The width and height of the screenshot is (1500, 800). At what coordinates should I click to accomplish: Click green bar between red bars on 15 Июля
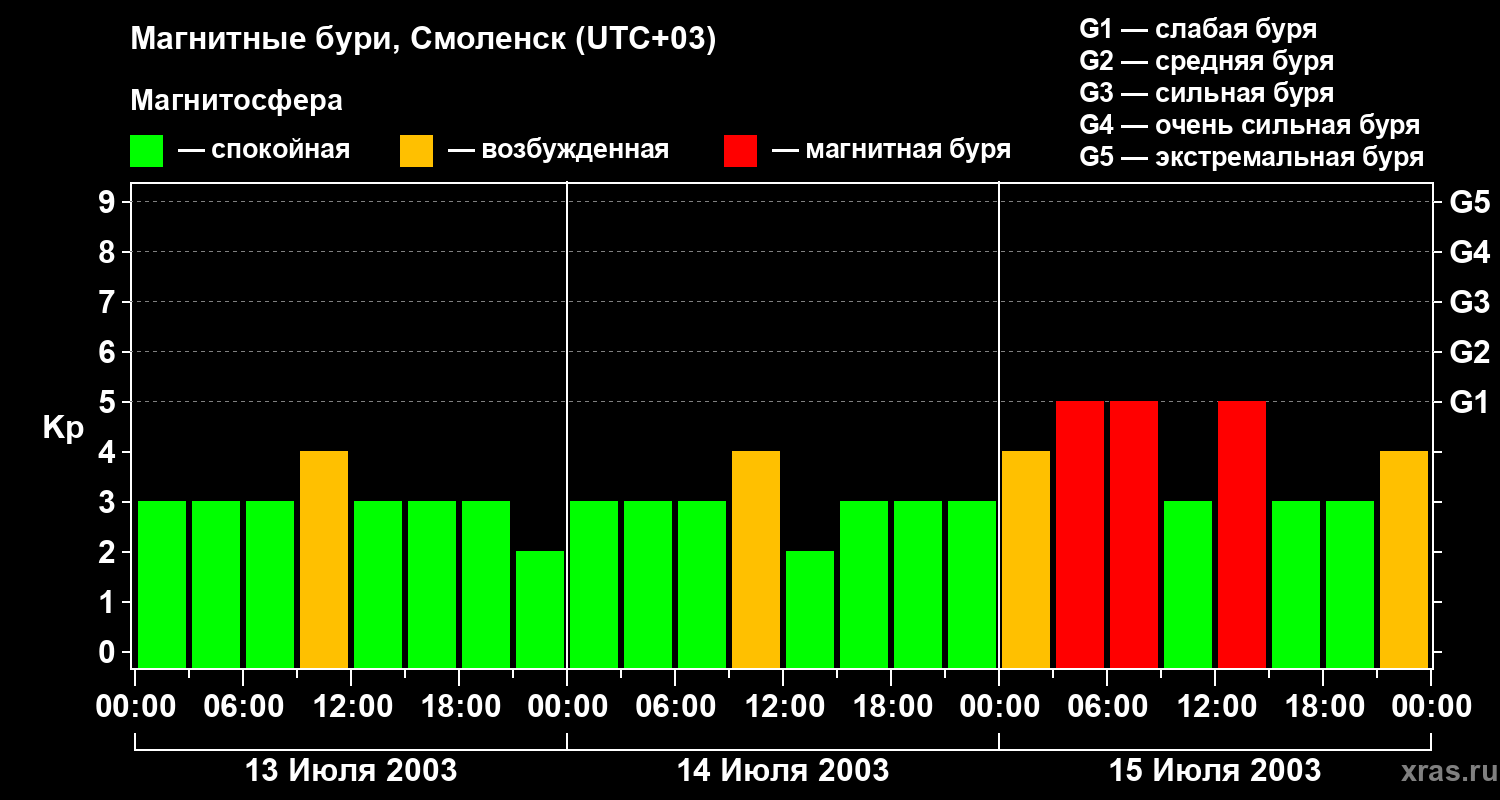point(1188,584)
